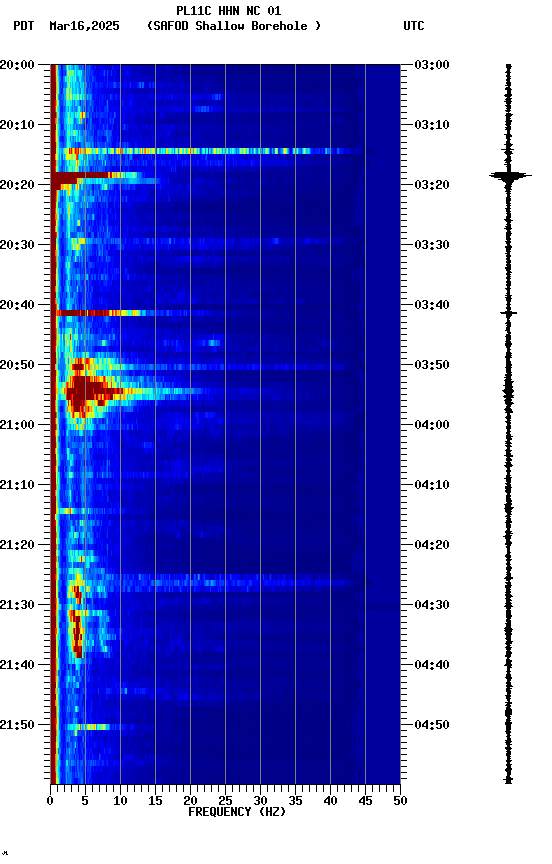Viewport: 552px width, 864px height.
Task: Click the 25 Hz frequency axis label
Action: click(225, 801)
